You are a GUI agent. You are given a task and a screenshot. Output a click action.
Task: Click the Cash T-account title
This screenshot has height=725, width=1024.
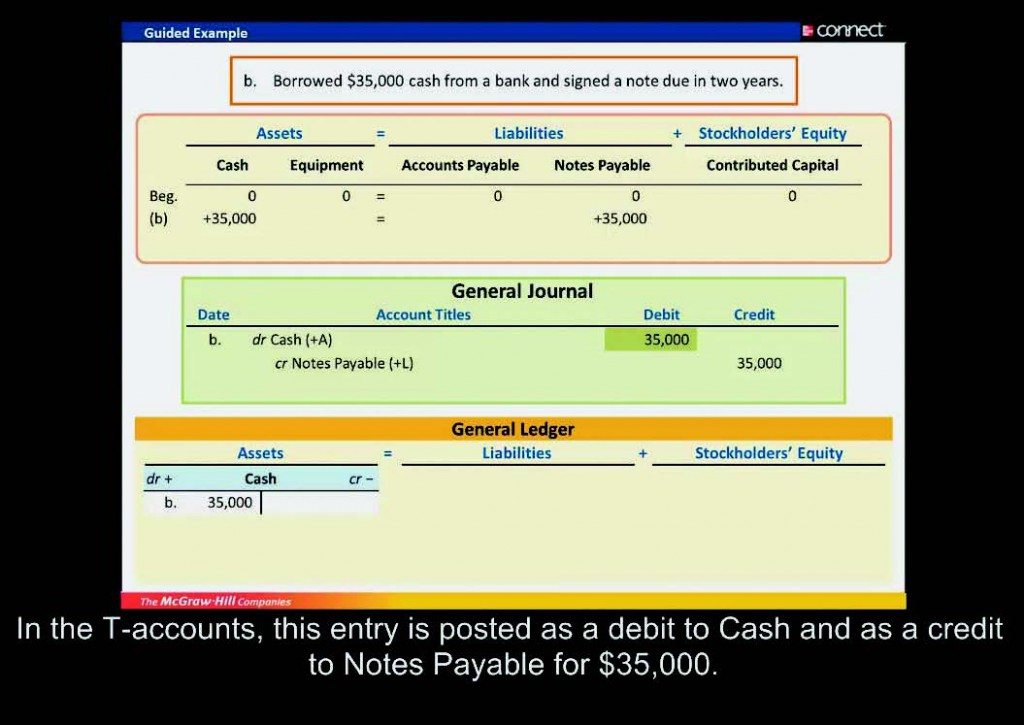tap(261, 479)
